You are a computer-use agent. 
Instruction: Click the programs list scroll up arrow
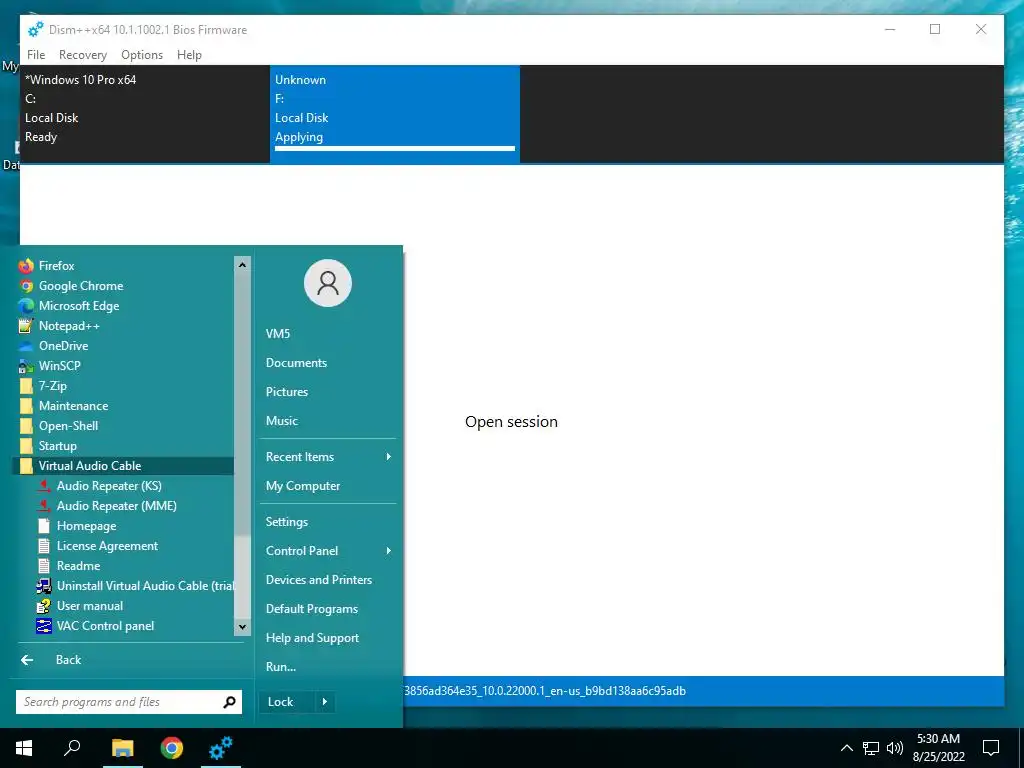tap(242, 264)
